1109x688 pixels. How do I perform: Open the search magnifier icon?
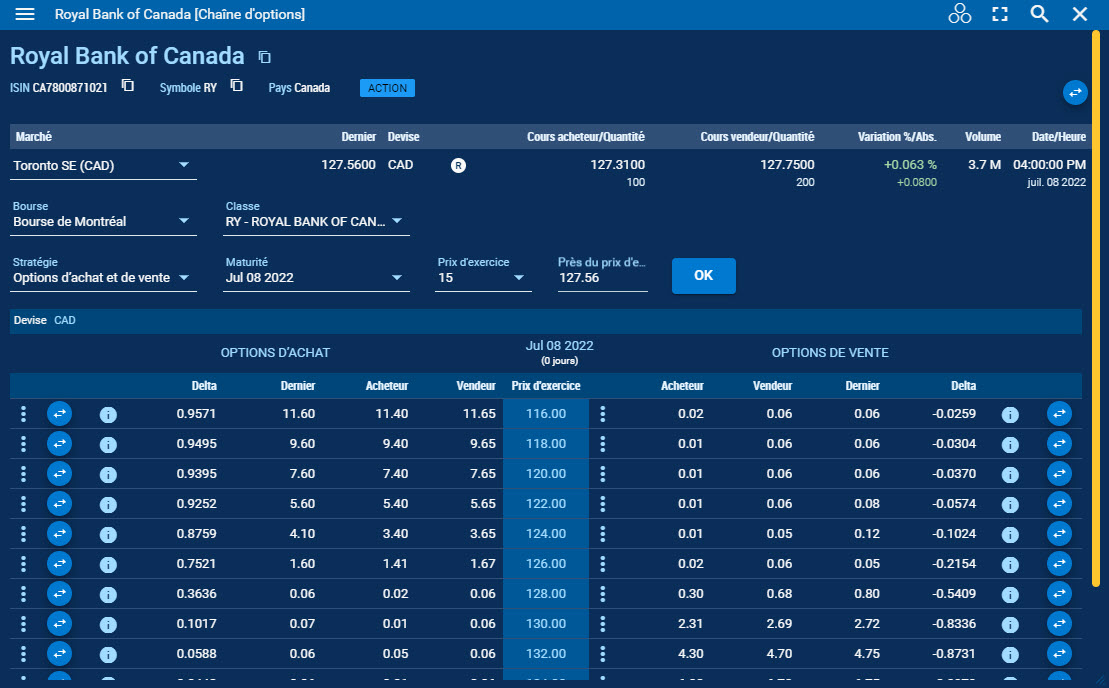tap(1039, 14)
